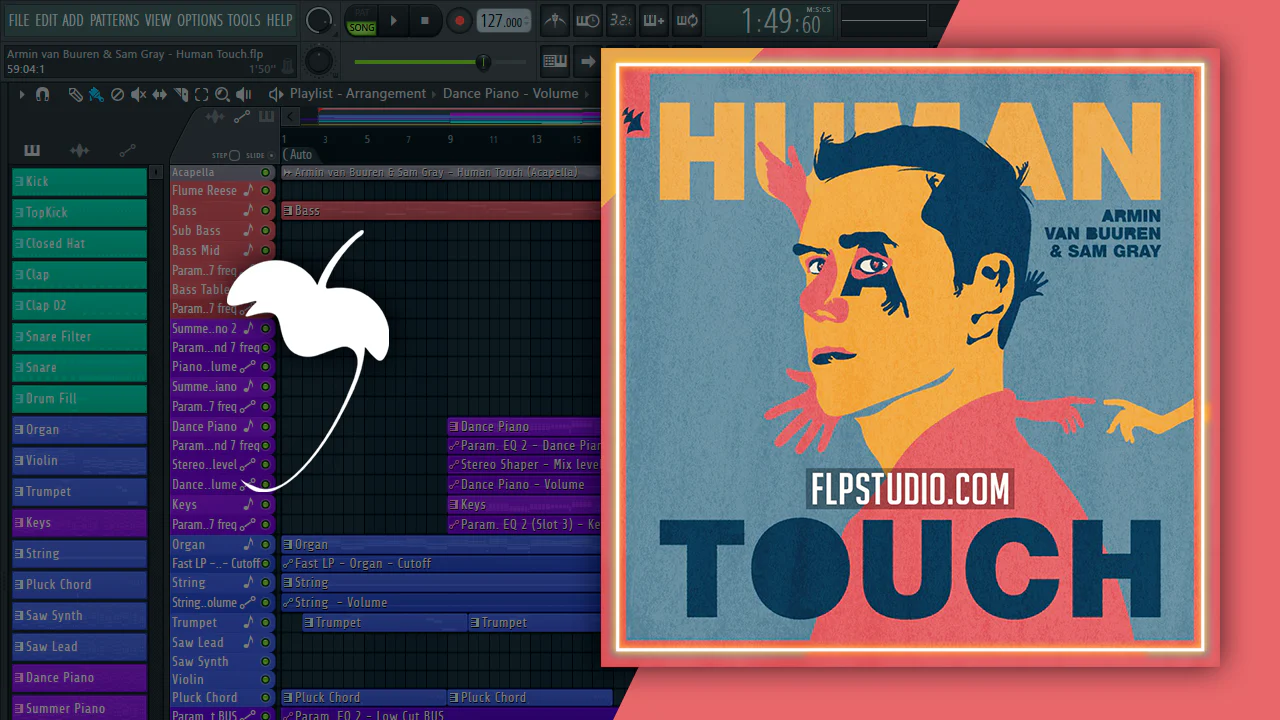Open the playlist options arrow menu

point(21,94)
